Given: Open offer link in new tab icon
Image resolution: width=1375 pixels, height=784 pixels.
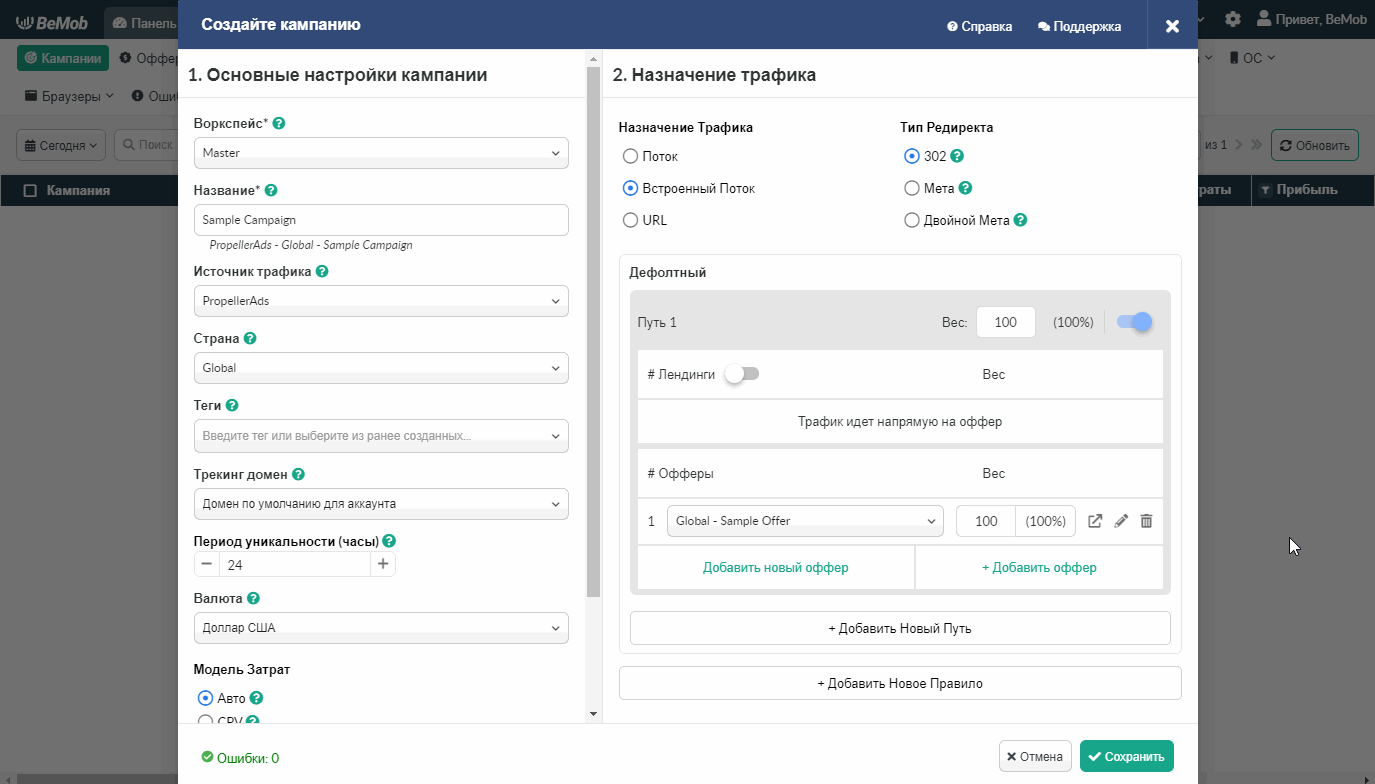Looking at the screenshot, I should [x=1095, y=521].
